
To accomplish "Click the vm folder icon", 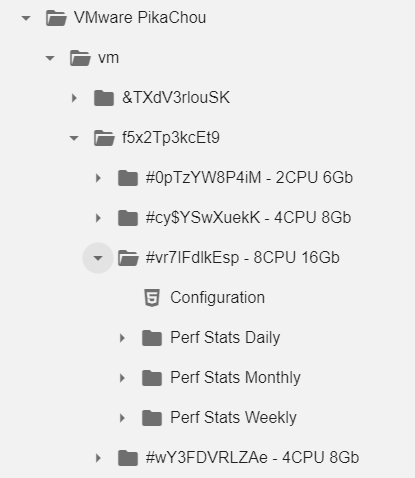I will point(80,58).
